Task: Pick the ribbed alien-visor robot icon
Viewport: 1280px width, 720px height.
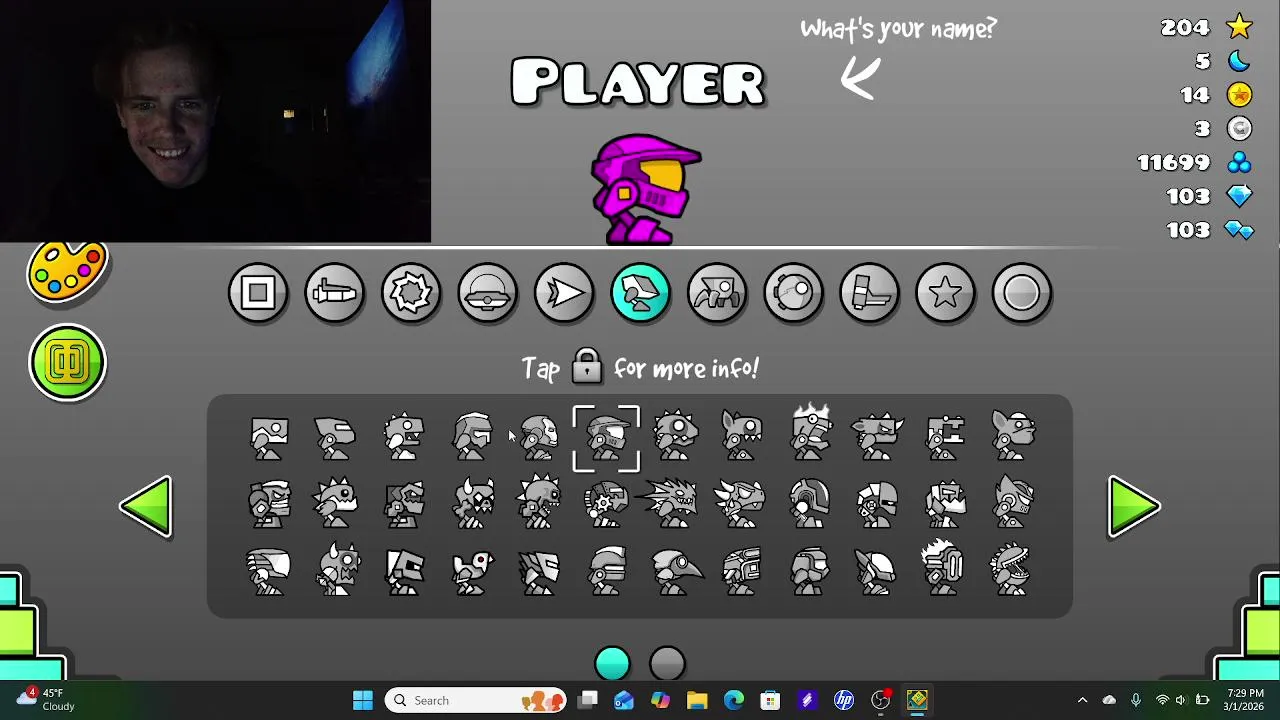Action: 269,571
